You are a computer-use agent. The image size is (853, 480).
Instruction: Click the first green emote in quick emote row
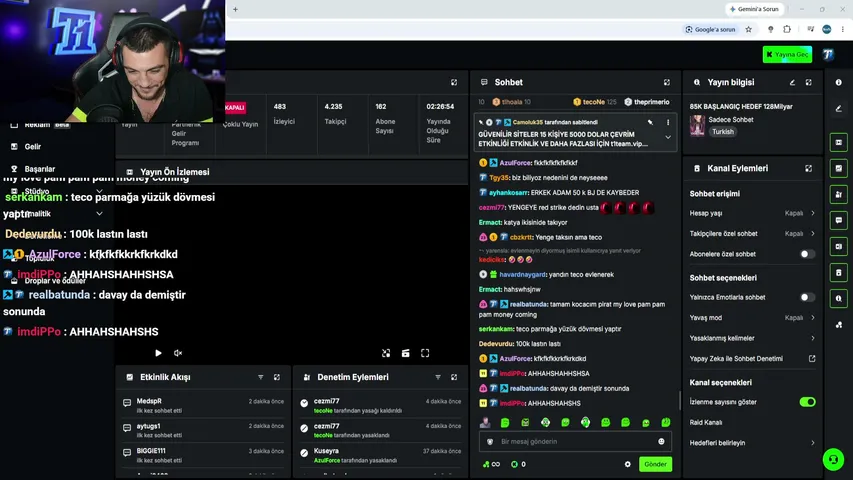(505, 422)
